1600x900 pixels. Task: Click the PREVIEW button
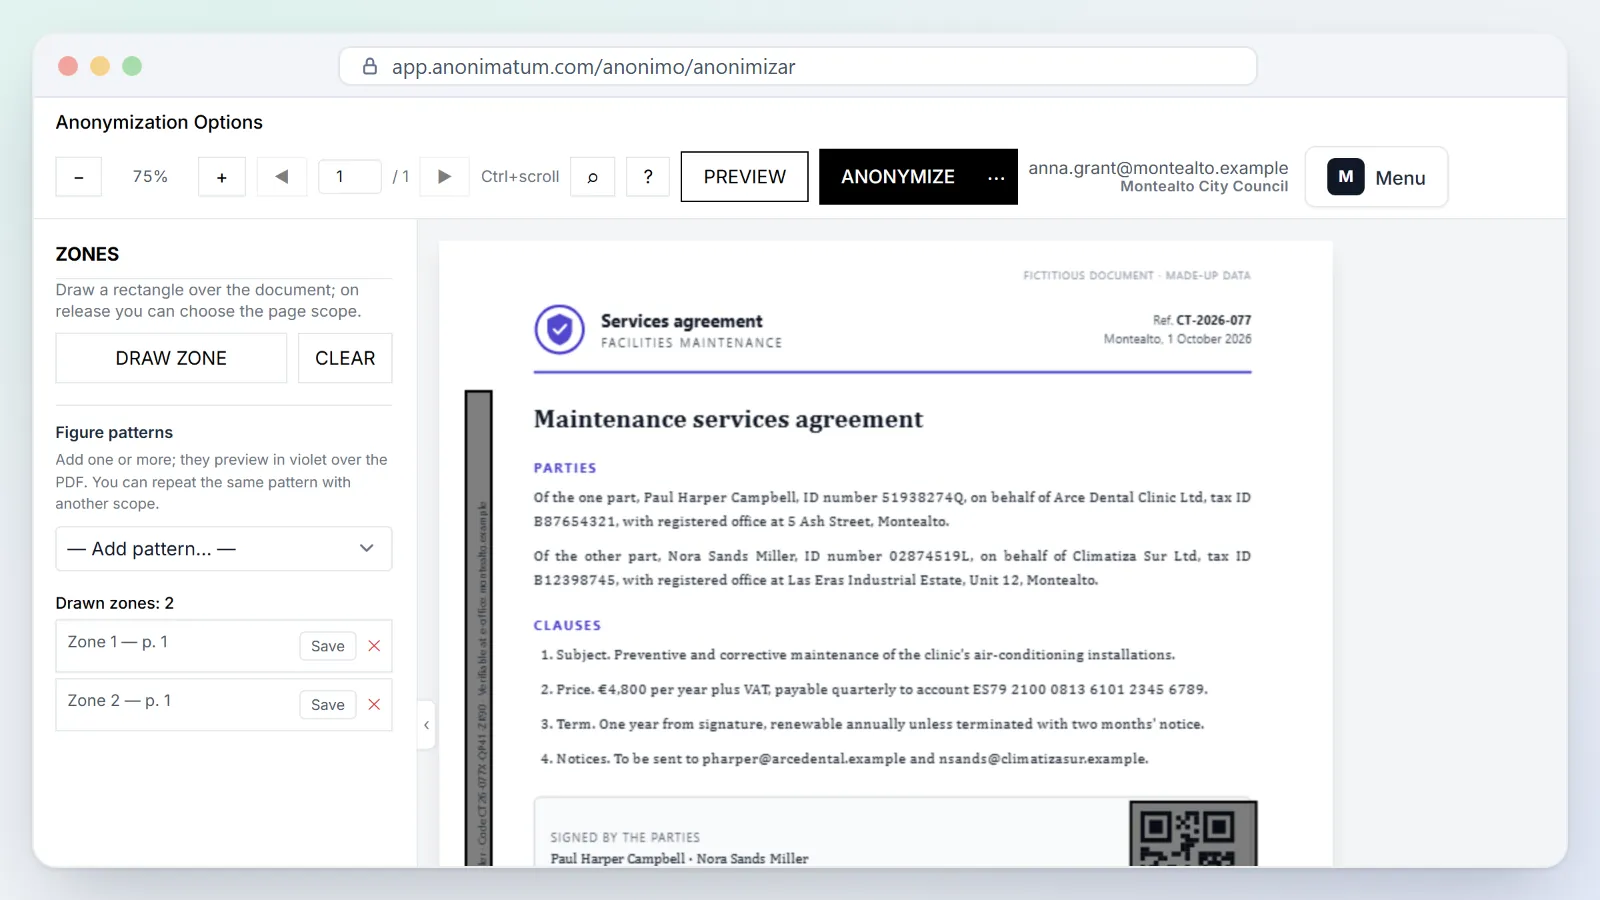[745, 177]
